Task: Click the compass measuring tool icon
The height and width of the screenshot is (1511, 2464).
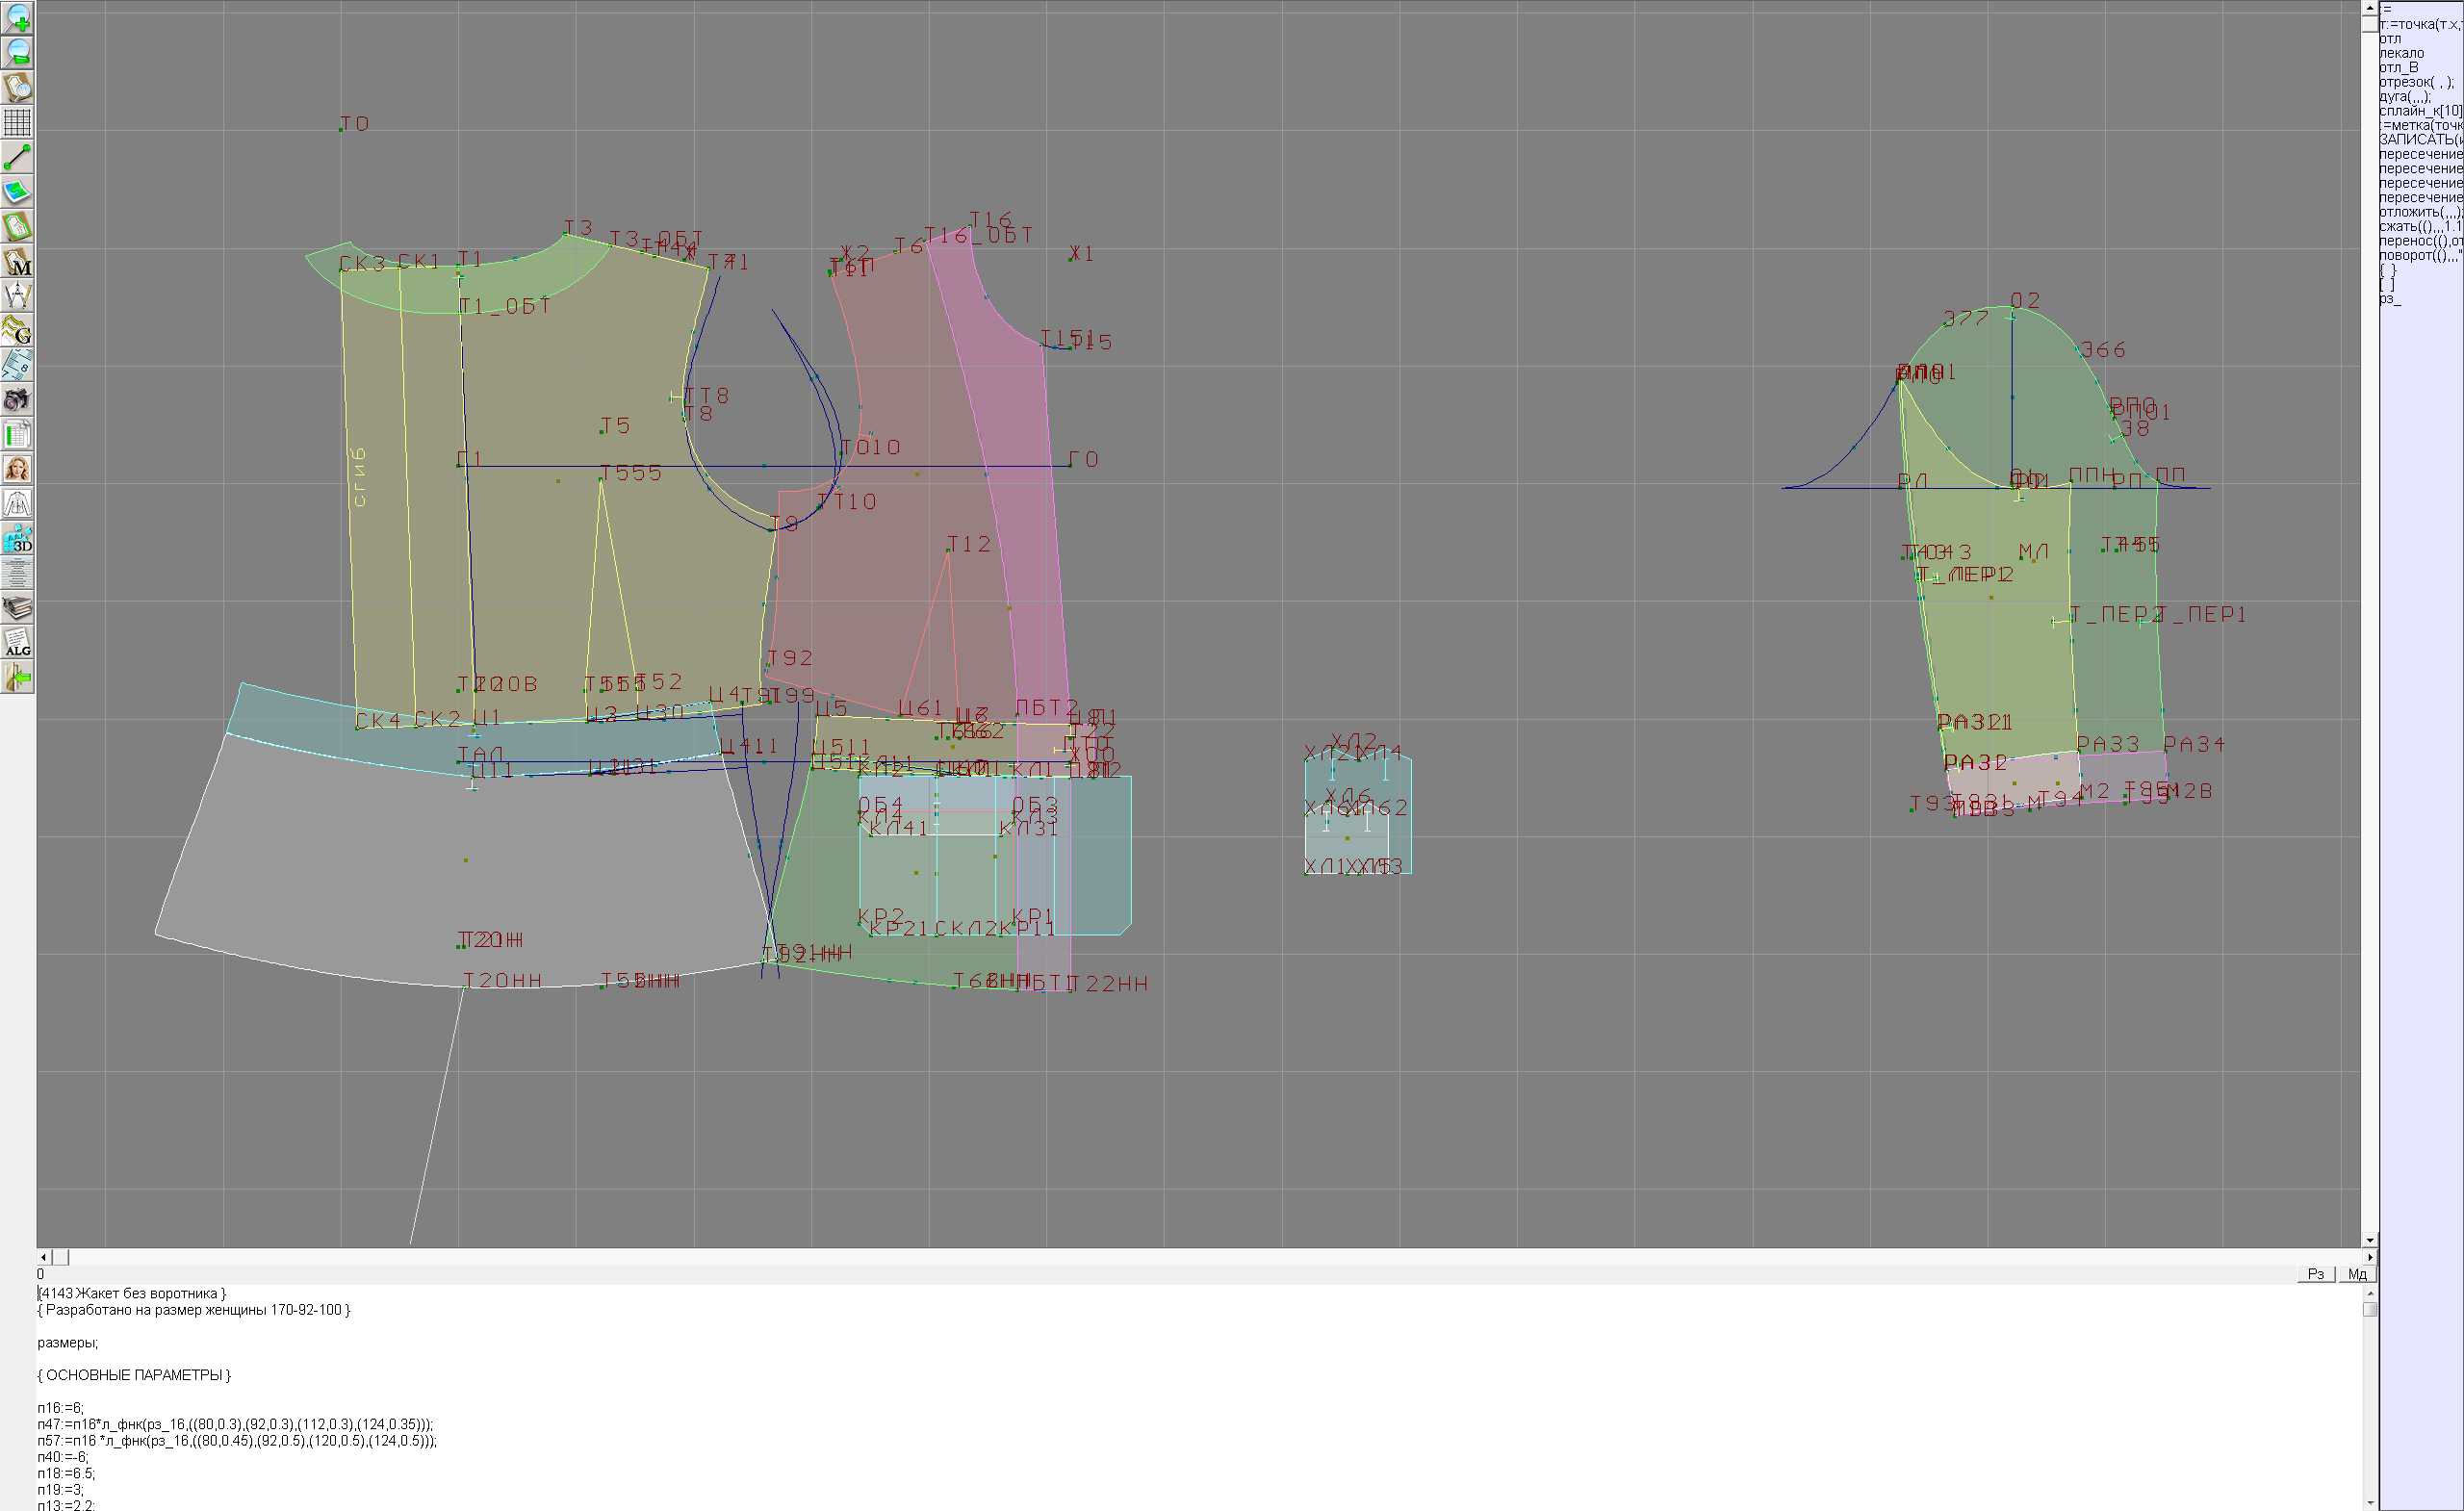Action: coord(17,296)
